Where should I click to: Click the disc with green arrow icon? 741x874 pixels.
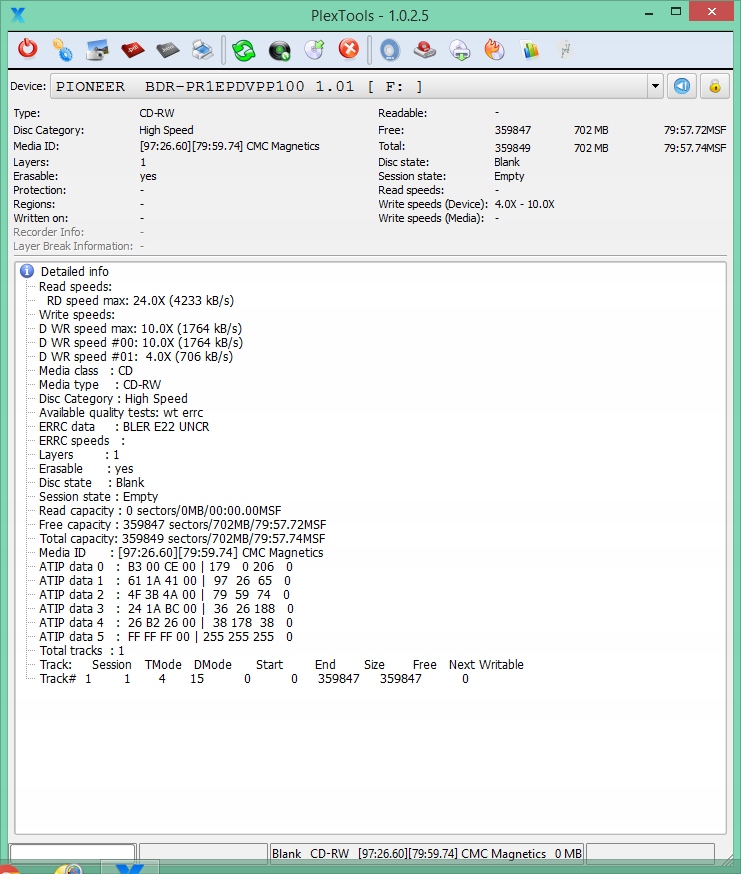pyautogui.click(x=314, y=50)
